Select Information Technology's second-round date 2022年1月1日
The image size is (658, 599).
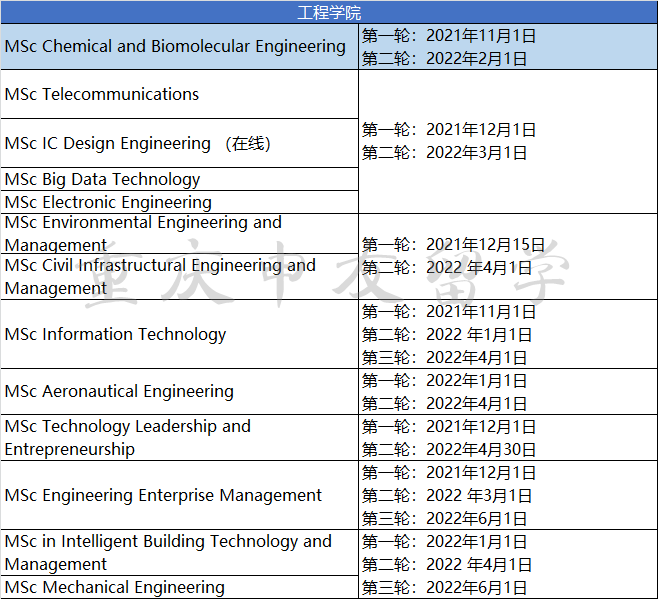[446, 335]
